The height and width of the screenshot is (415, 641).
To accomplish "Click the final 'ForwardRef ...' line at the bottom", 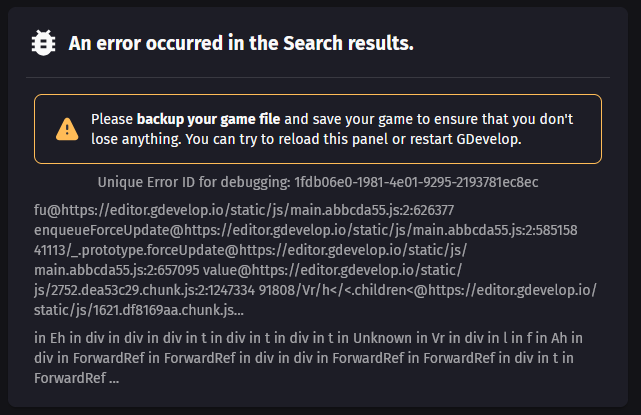I will (77, 378).
